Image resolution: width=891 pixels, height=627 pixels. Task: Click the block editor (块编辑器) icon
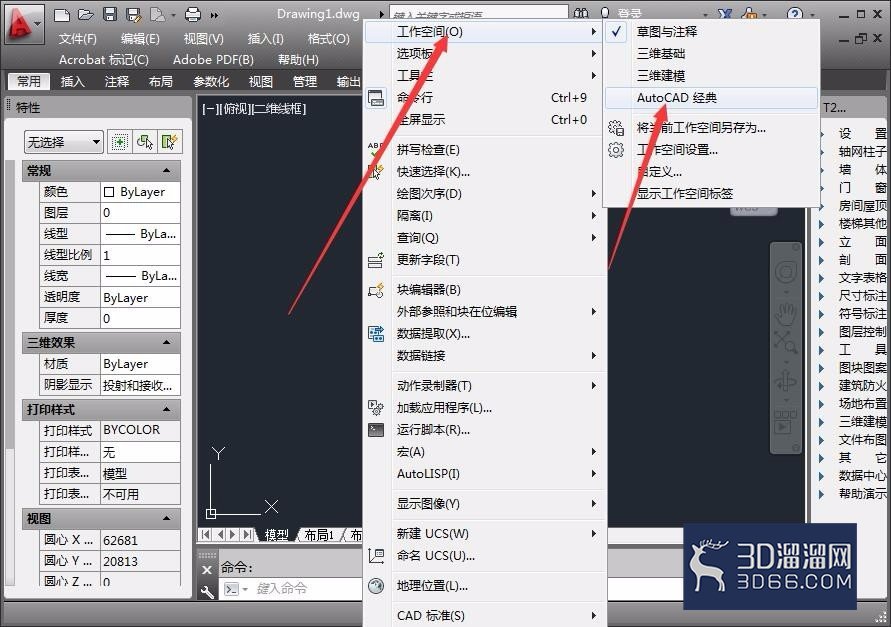[376, 290]
